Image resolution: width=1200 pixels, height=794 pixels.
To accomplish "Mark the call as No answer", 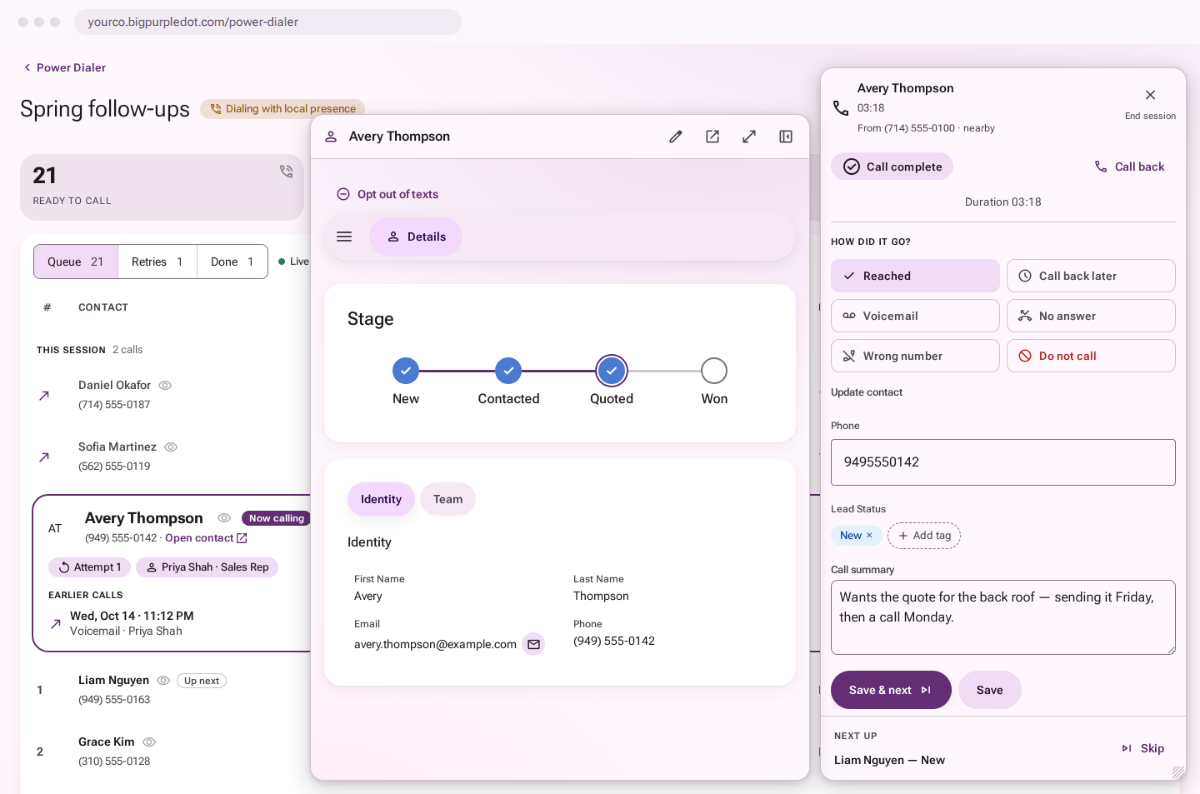I will tap(1091, 316).
